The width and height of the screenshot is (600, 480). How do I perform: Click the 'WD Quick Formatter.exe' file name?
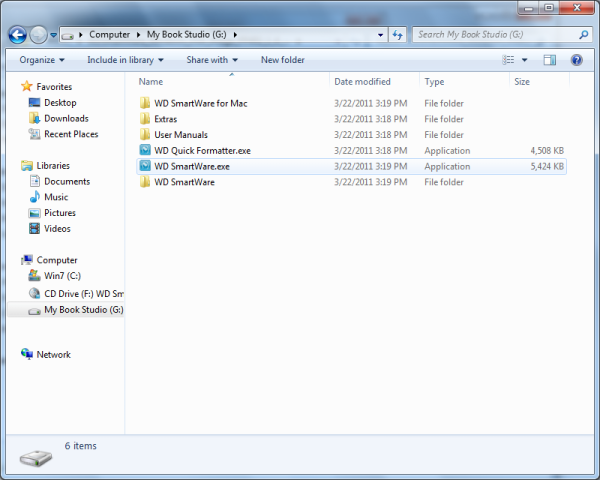tap(202, 150)
